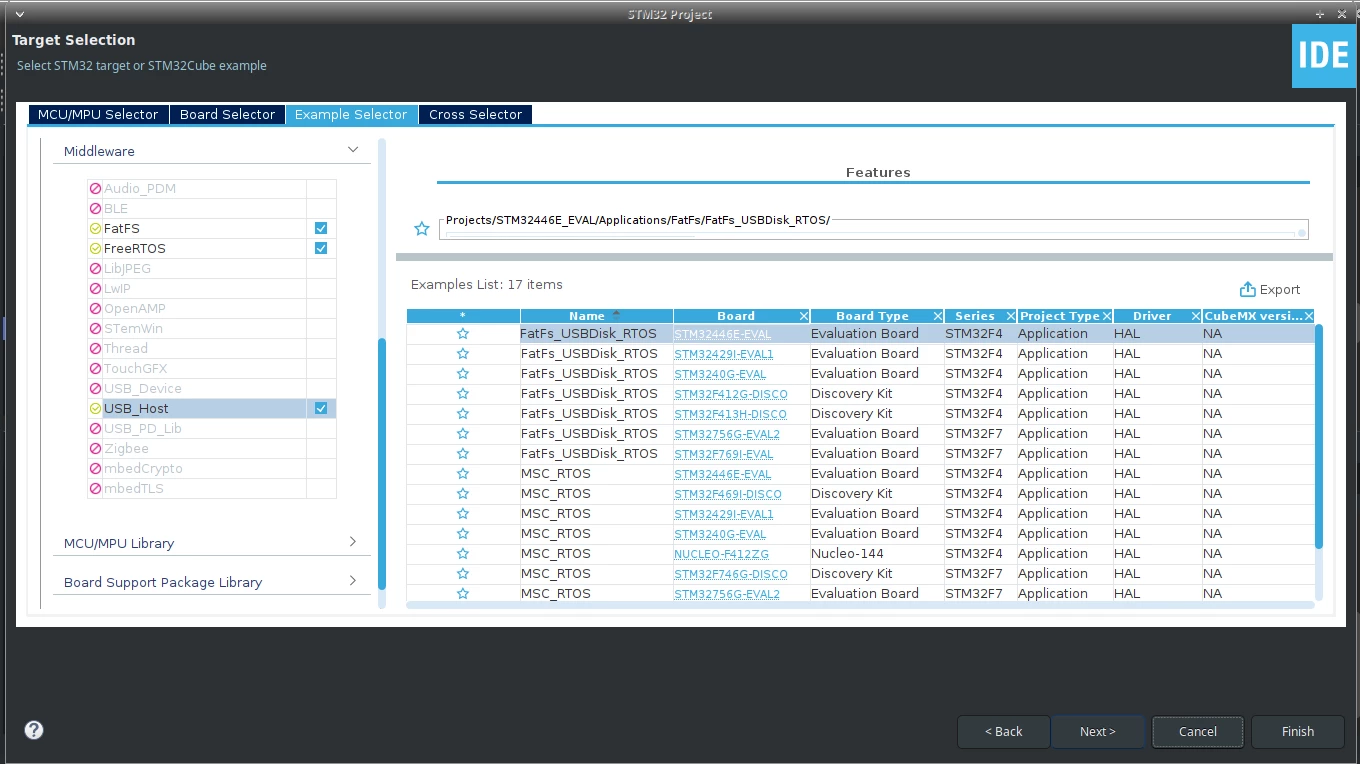The width and height of the screenshot is (1360, 764).
Task: Click the Export icon above examples list
Action: [1247, 289]
